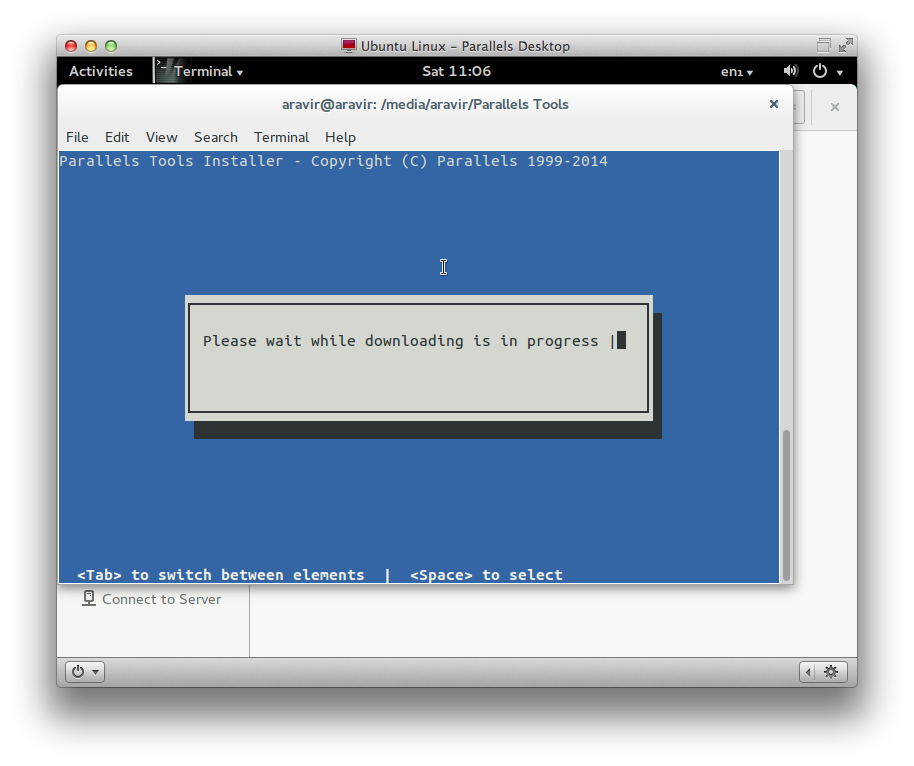Open the Edit menu

[117, 137]
